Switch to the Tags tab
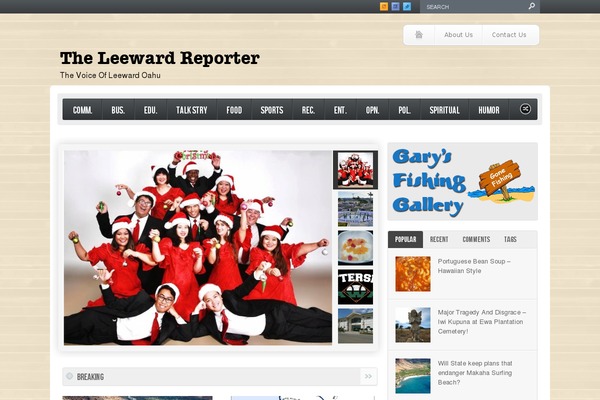 click(x=510, y=239)
